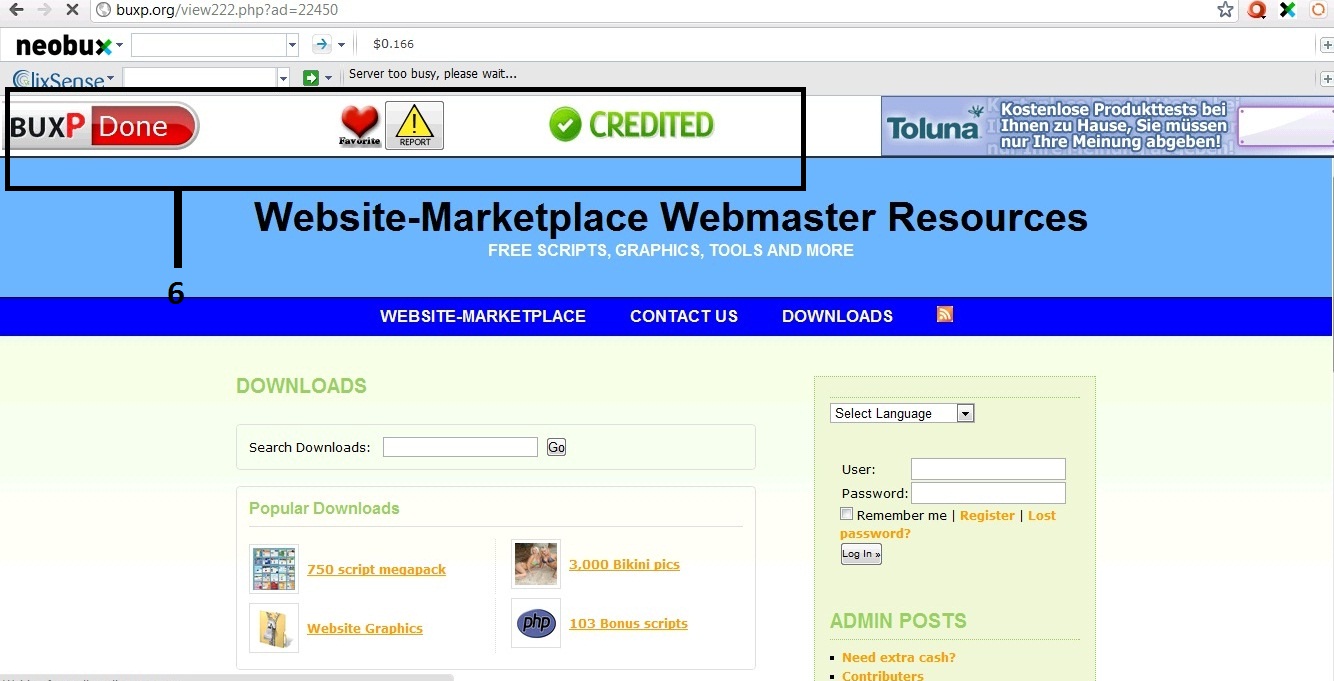1334x681 pixels.
Task: Open the Website Graphics folder thumbnail
Action: coord(274,628)
